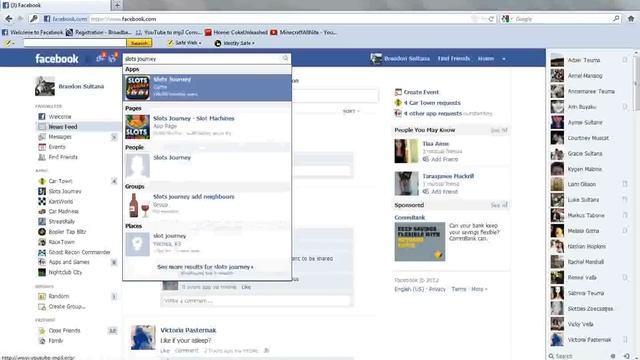Viewport: 640px width, 360px height.
Task: Open Family list in sidebar
Action: (x=56, y=341)
